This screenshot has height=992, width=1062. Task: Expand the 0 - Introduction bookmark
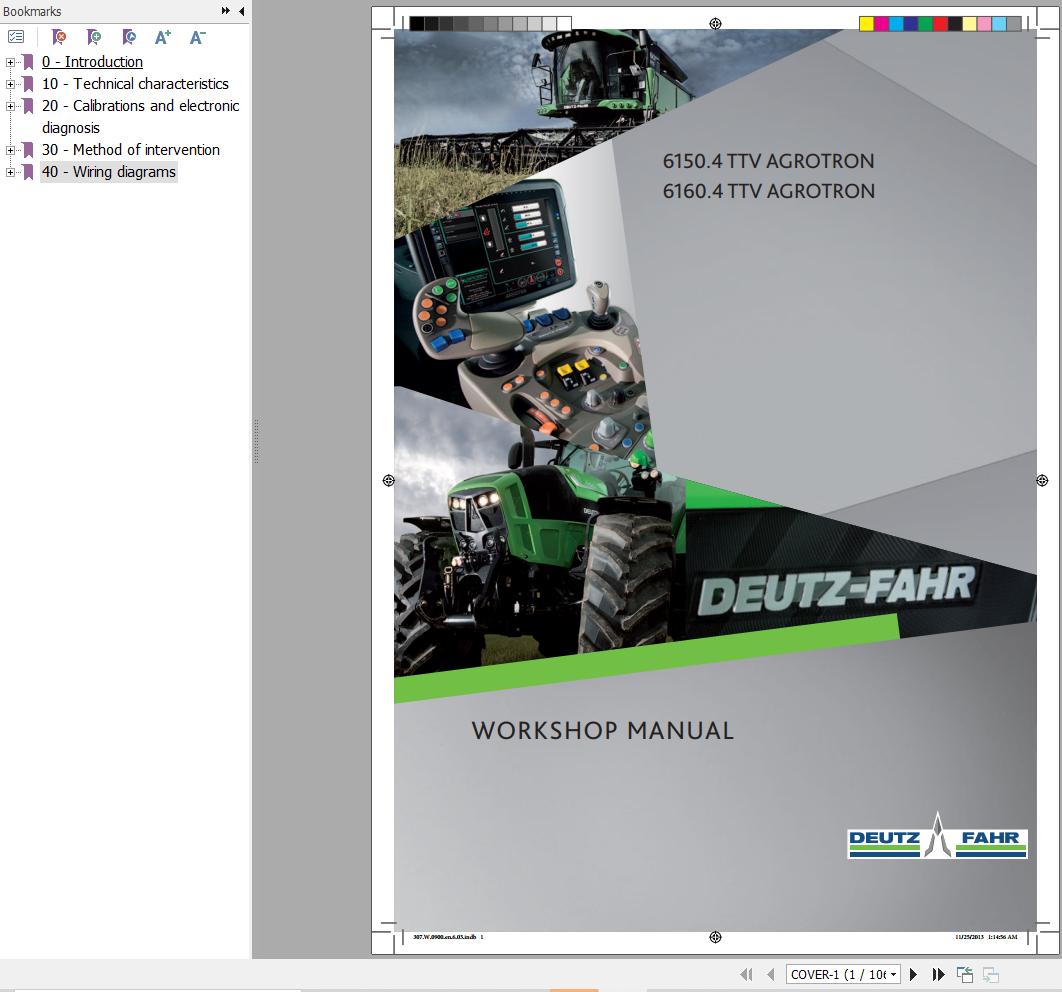click(x=10, y=62)
